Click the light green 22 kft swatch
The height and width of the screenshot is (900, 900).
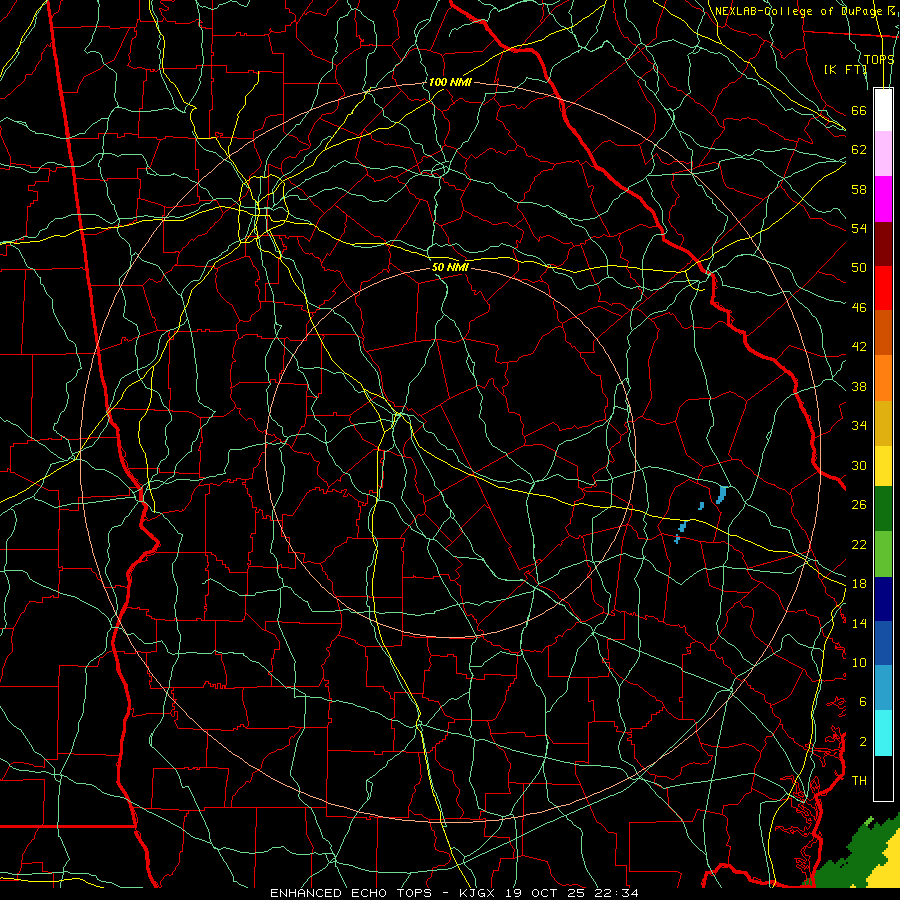[883, 554]
